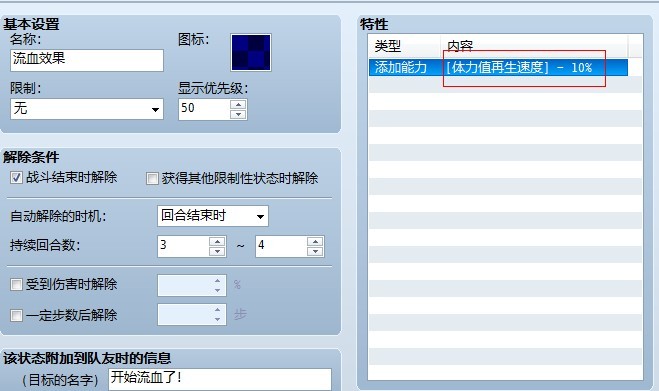
Task: Click the state icon image box
Action: (251, 53)
